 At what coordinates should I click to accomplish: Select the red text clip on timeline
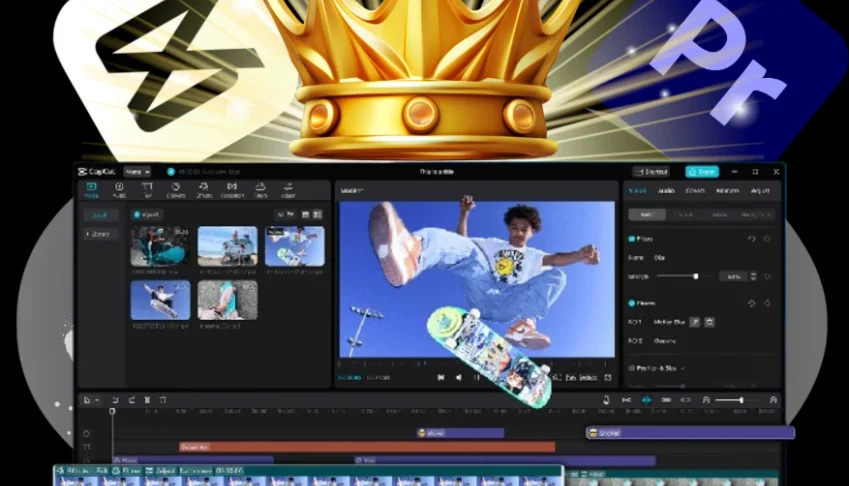367,447
